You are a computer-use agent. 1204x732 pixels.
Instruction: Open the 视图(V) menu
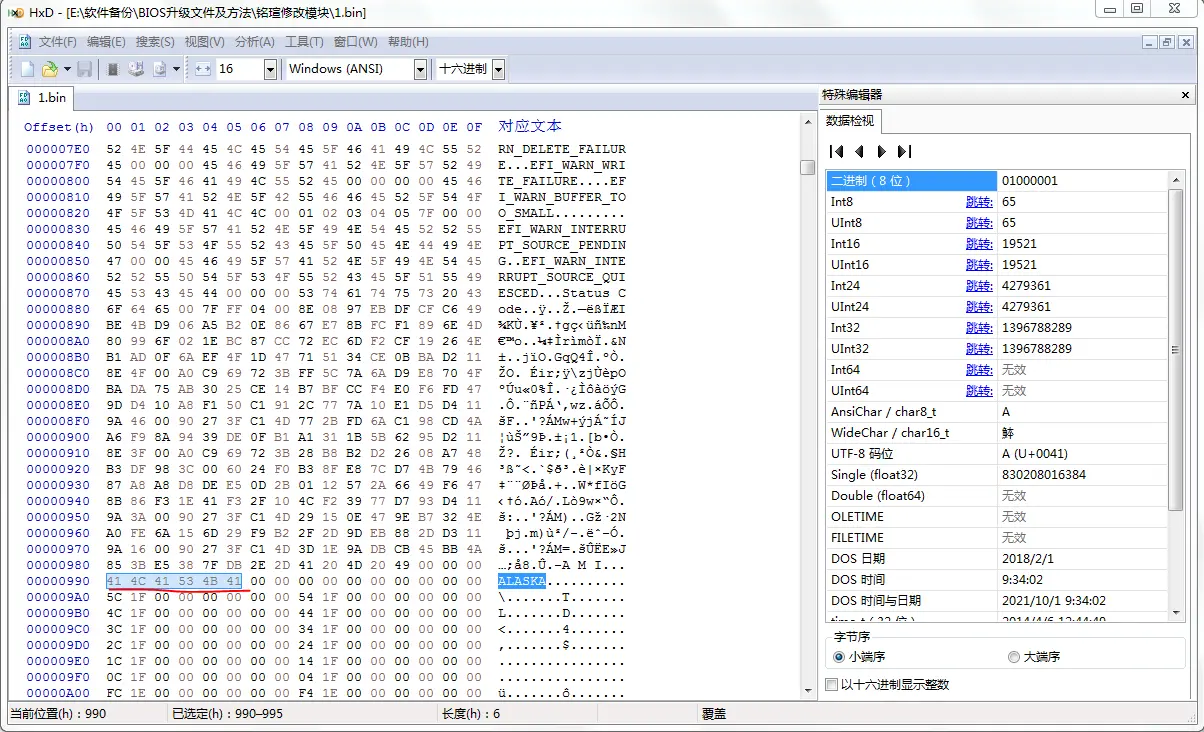[x=204, y=42]
